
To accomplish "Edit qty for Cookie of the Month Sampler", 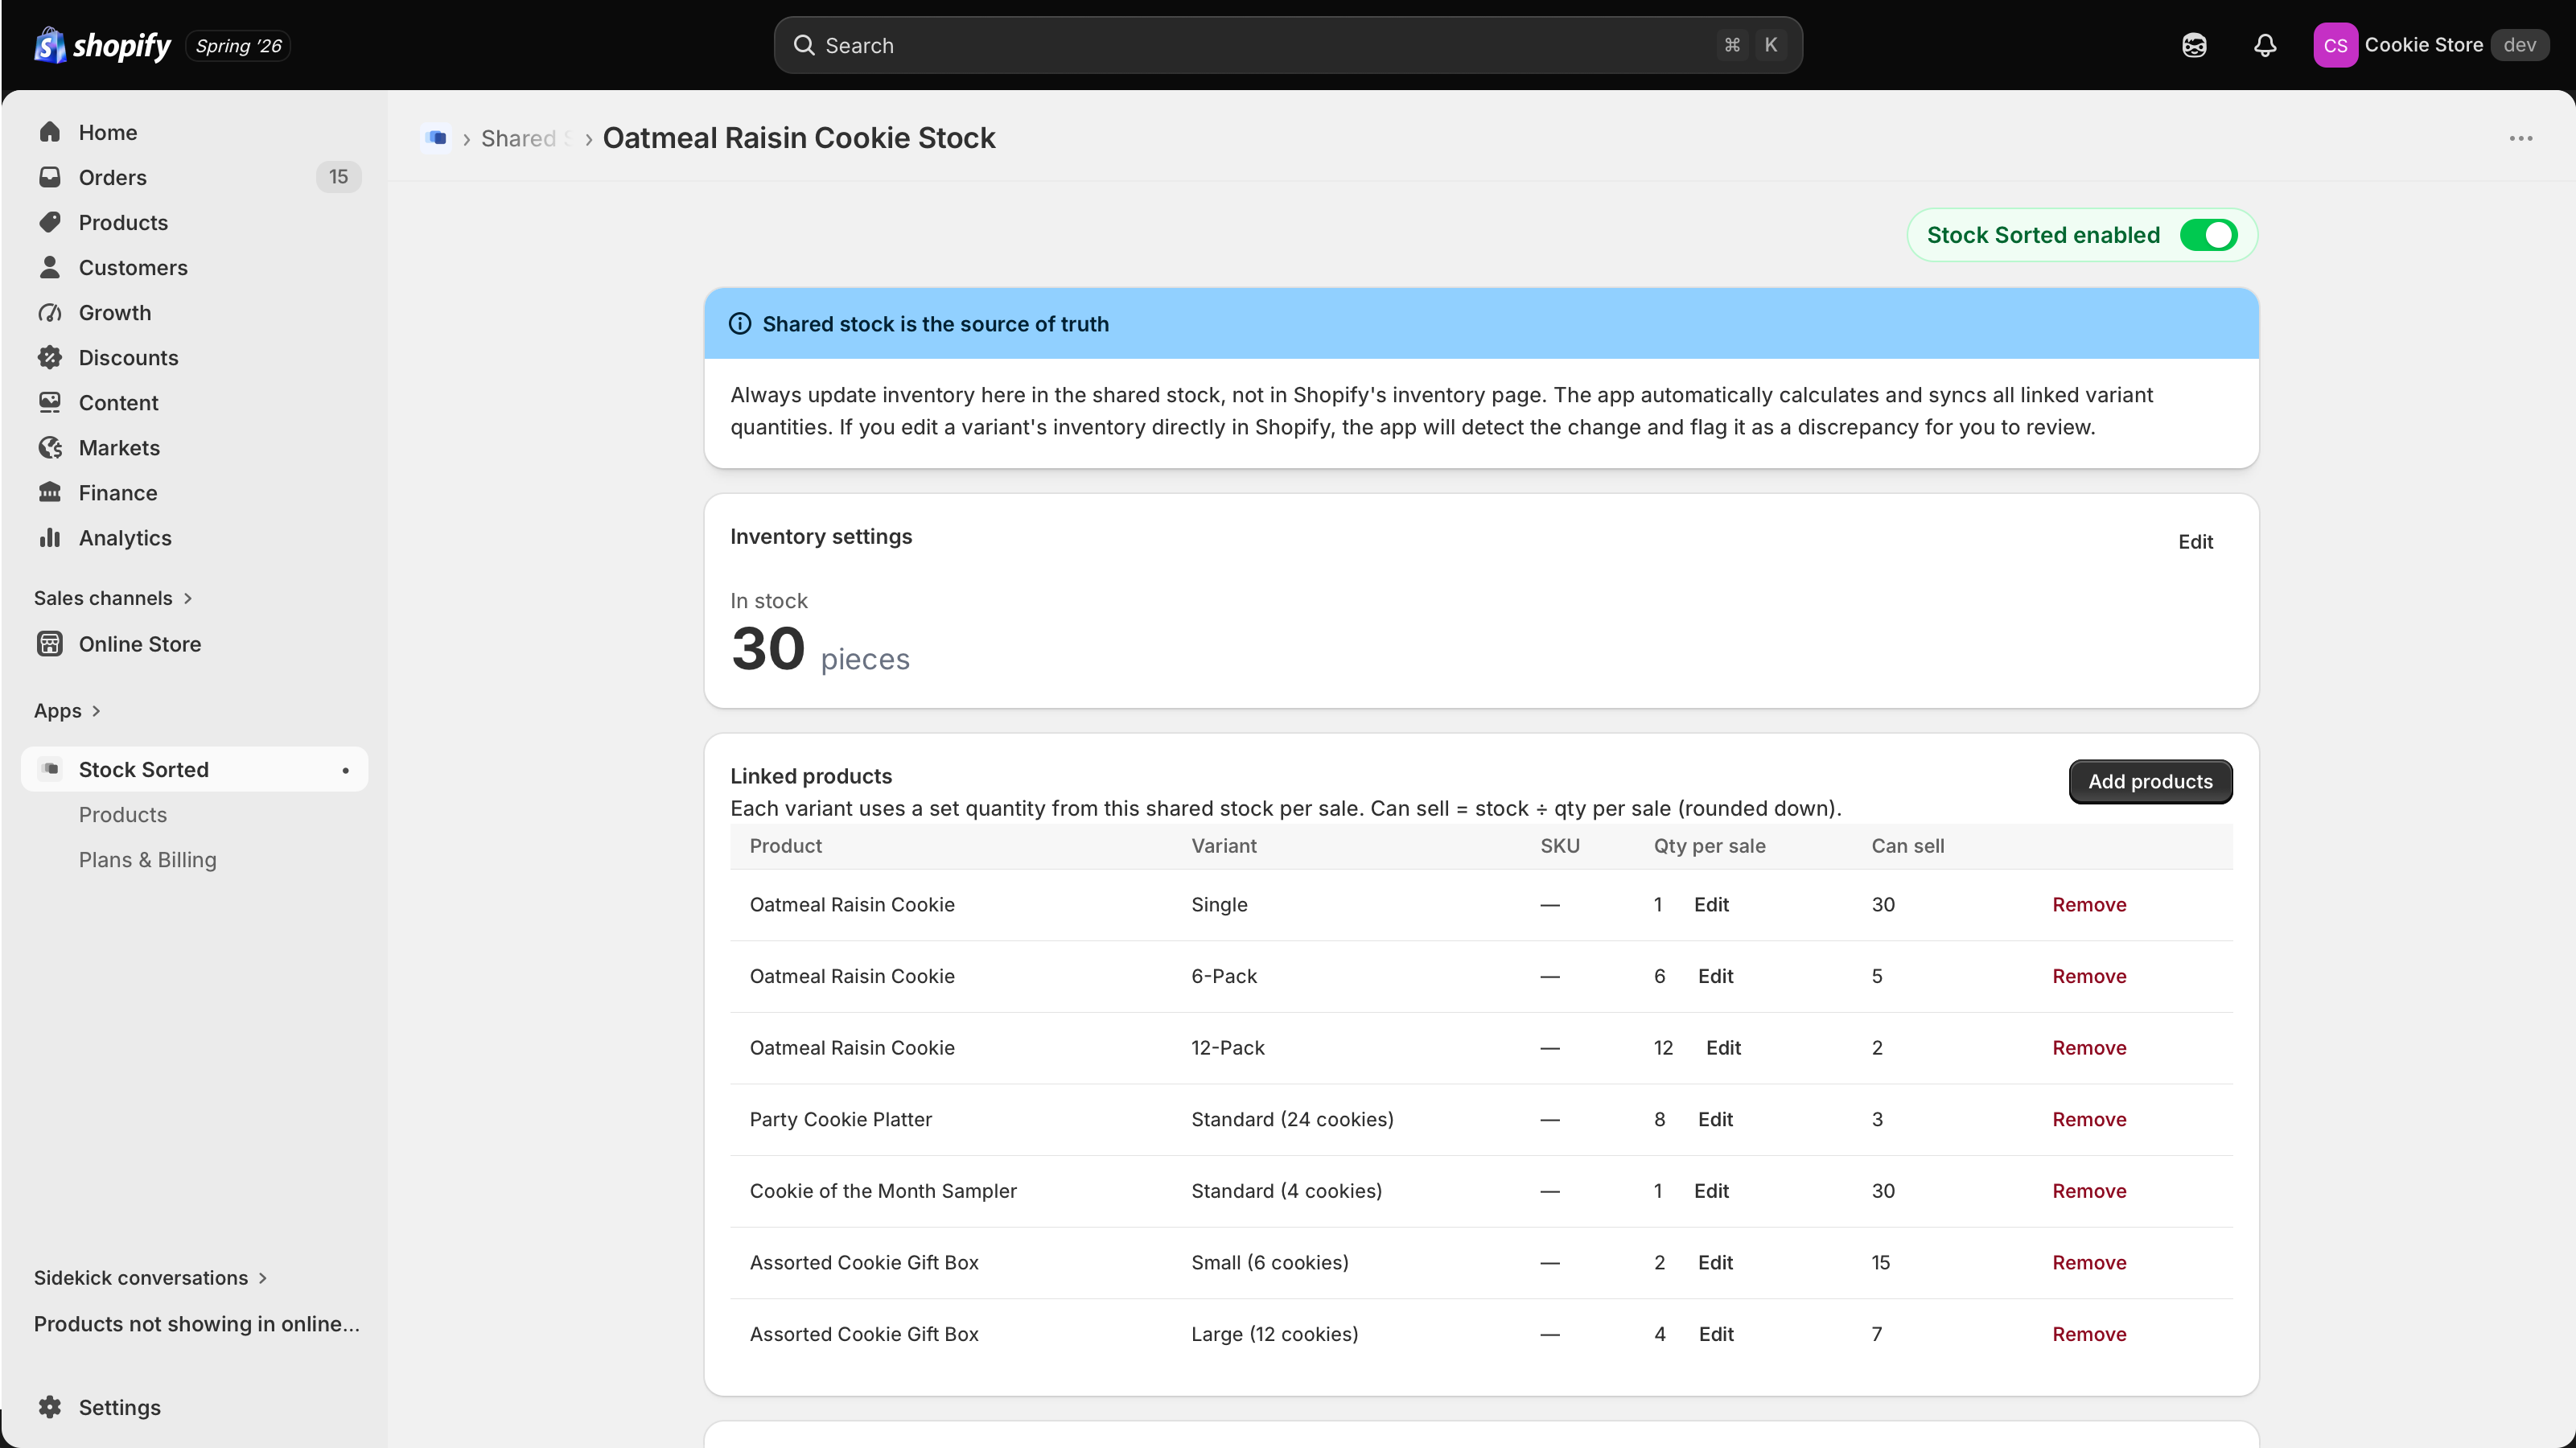I will (x=1711, y=1190).
